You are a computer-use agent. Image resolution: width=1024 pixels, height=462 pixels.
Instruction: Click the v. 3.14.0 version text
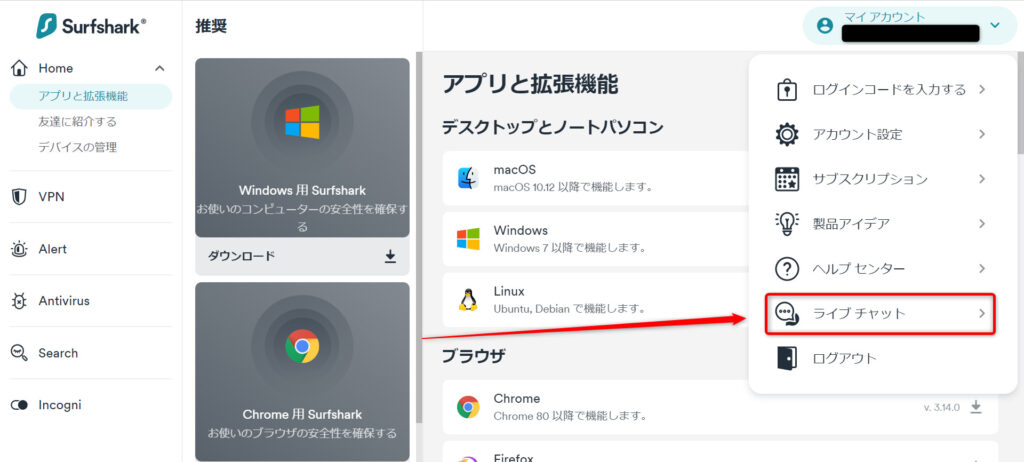click(942, 407)
